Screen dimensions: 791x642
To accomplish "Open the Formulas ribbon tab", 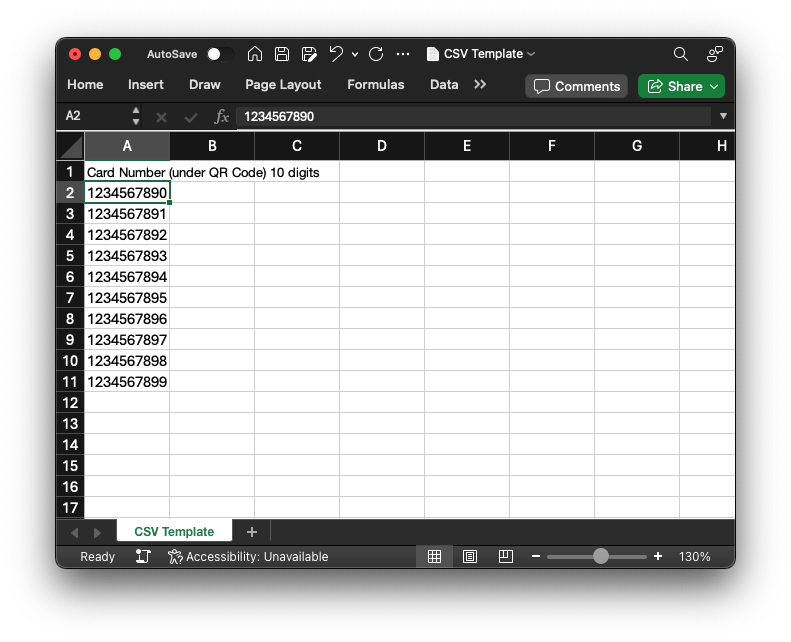I will pyautogui.click(x=376, y=85).
